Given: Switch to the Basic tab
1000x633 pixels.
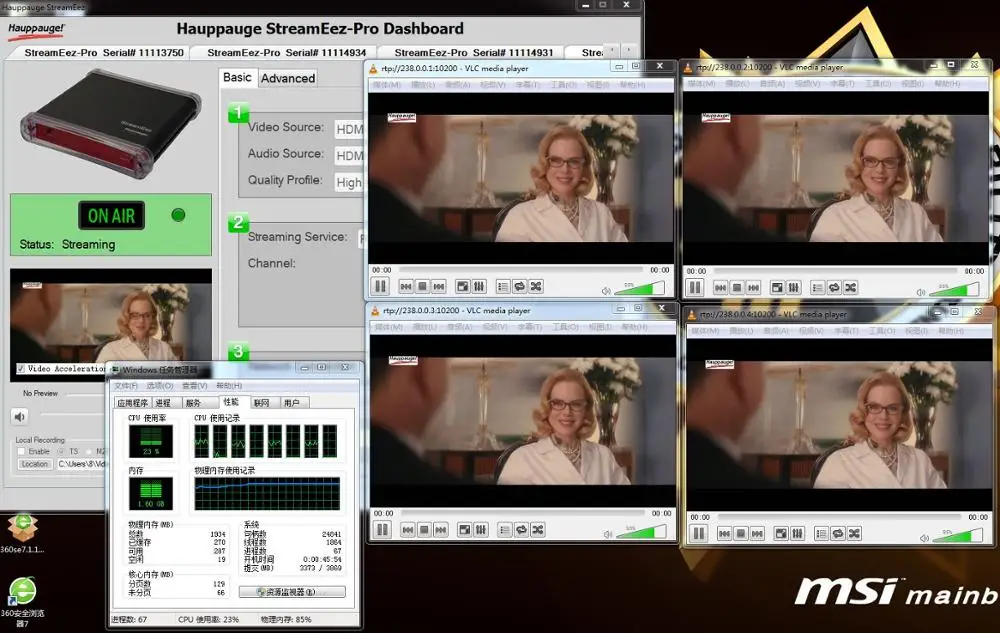Looking at the screenshot, I should pyautogui.click(x=237, y=77).
